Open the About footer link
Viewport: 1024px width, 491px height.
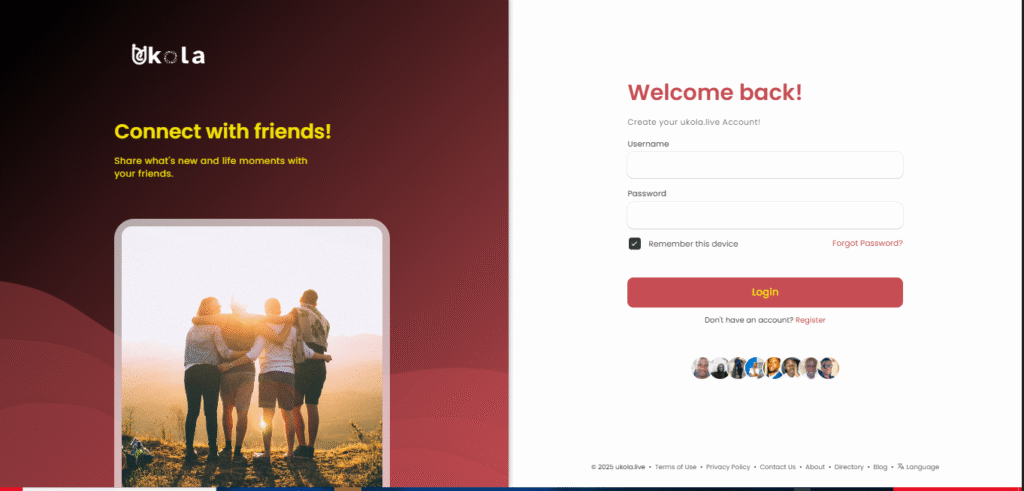(x=815, y=467)
